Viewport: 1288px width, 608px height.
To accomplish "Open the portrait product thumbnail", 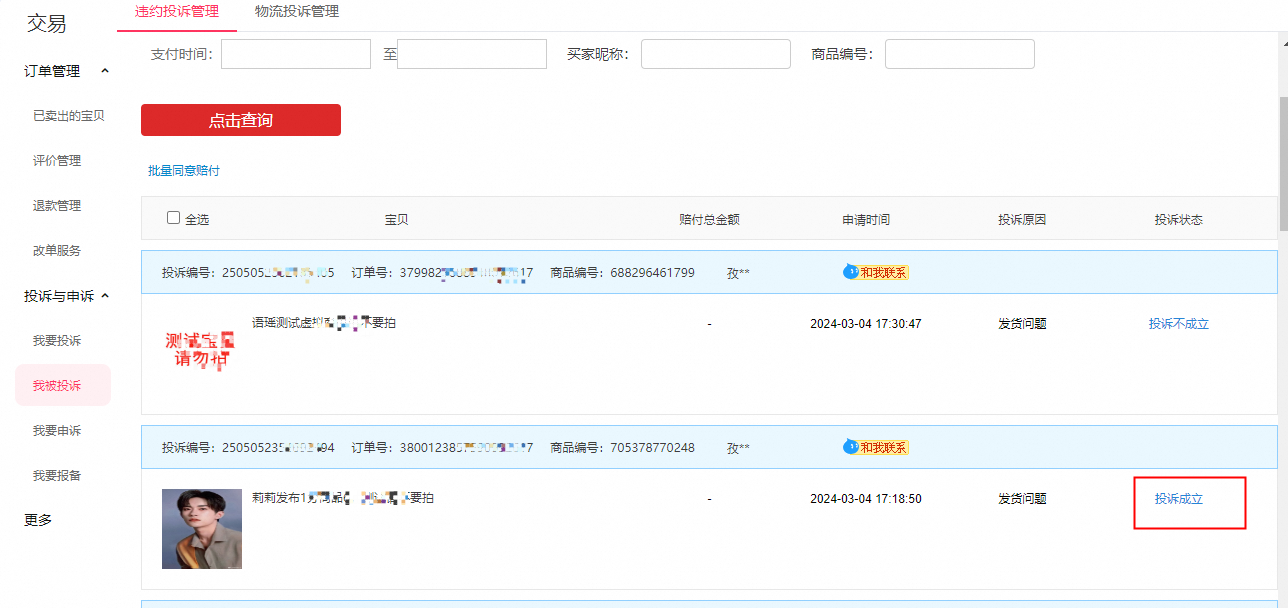I will [202, 529].
